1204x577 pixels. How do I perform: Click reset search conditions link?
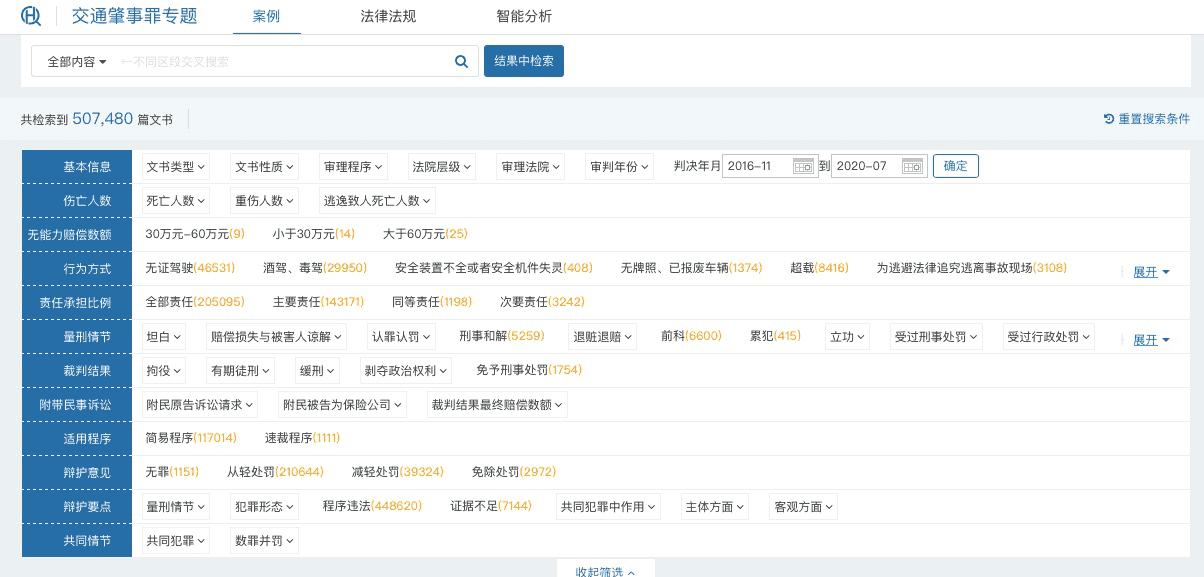[x=1146, y=119]
